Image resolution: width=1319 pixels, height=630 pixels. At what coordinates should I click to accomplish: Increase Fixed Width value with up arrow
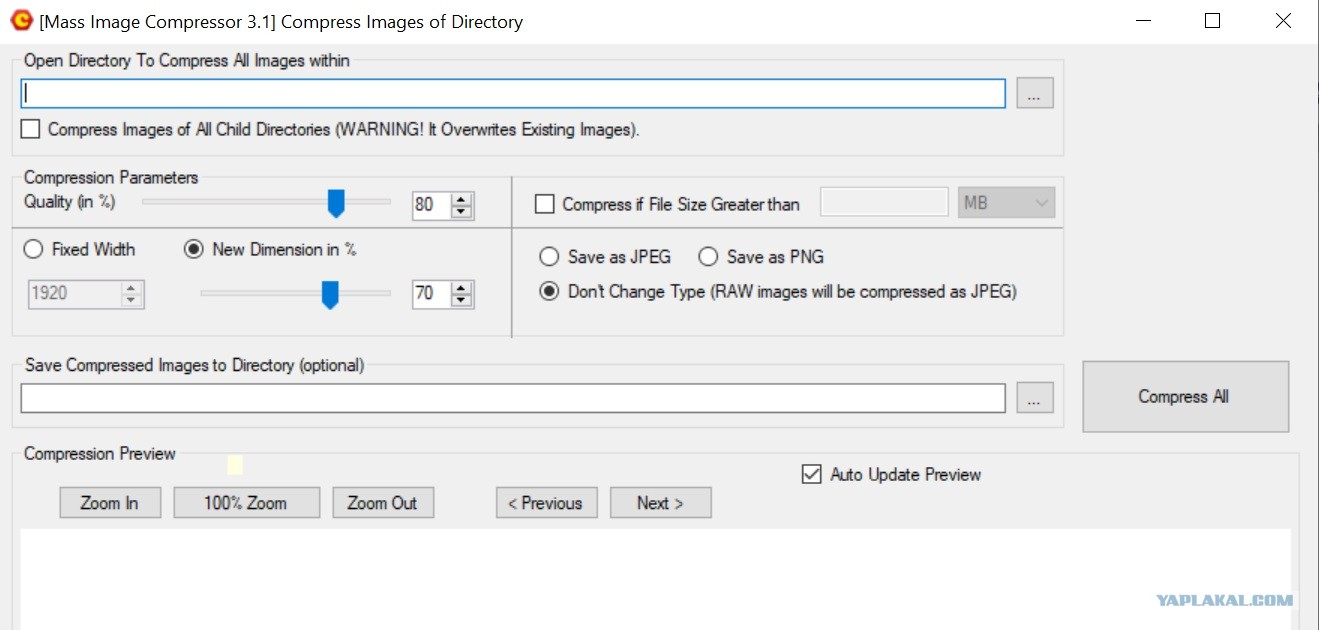pos(132,288)
